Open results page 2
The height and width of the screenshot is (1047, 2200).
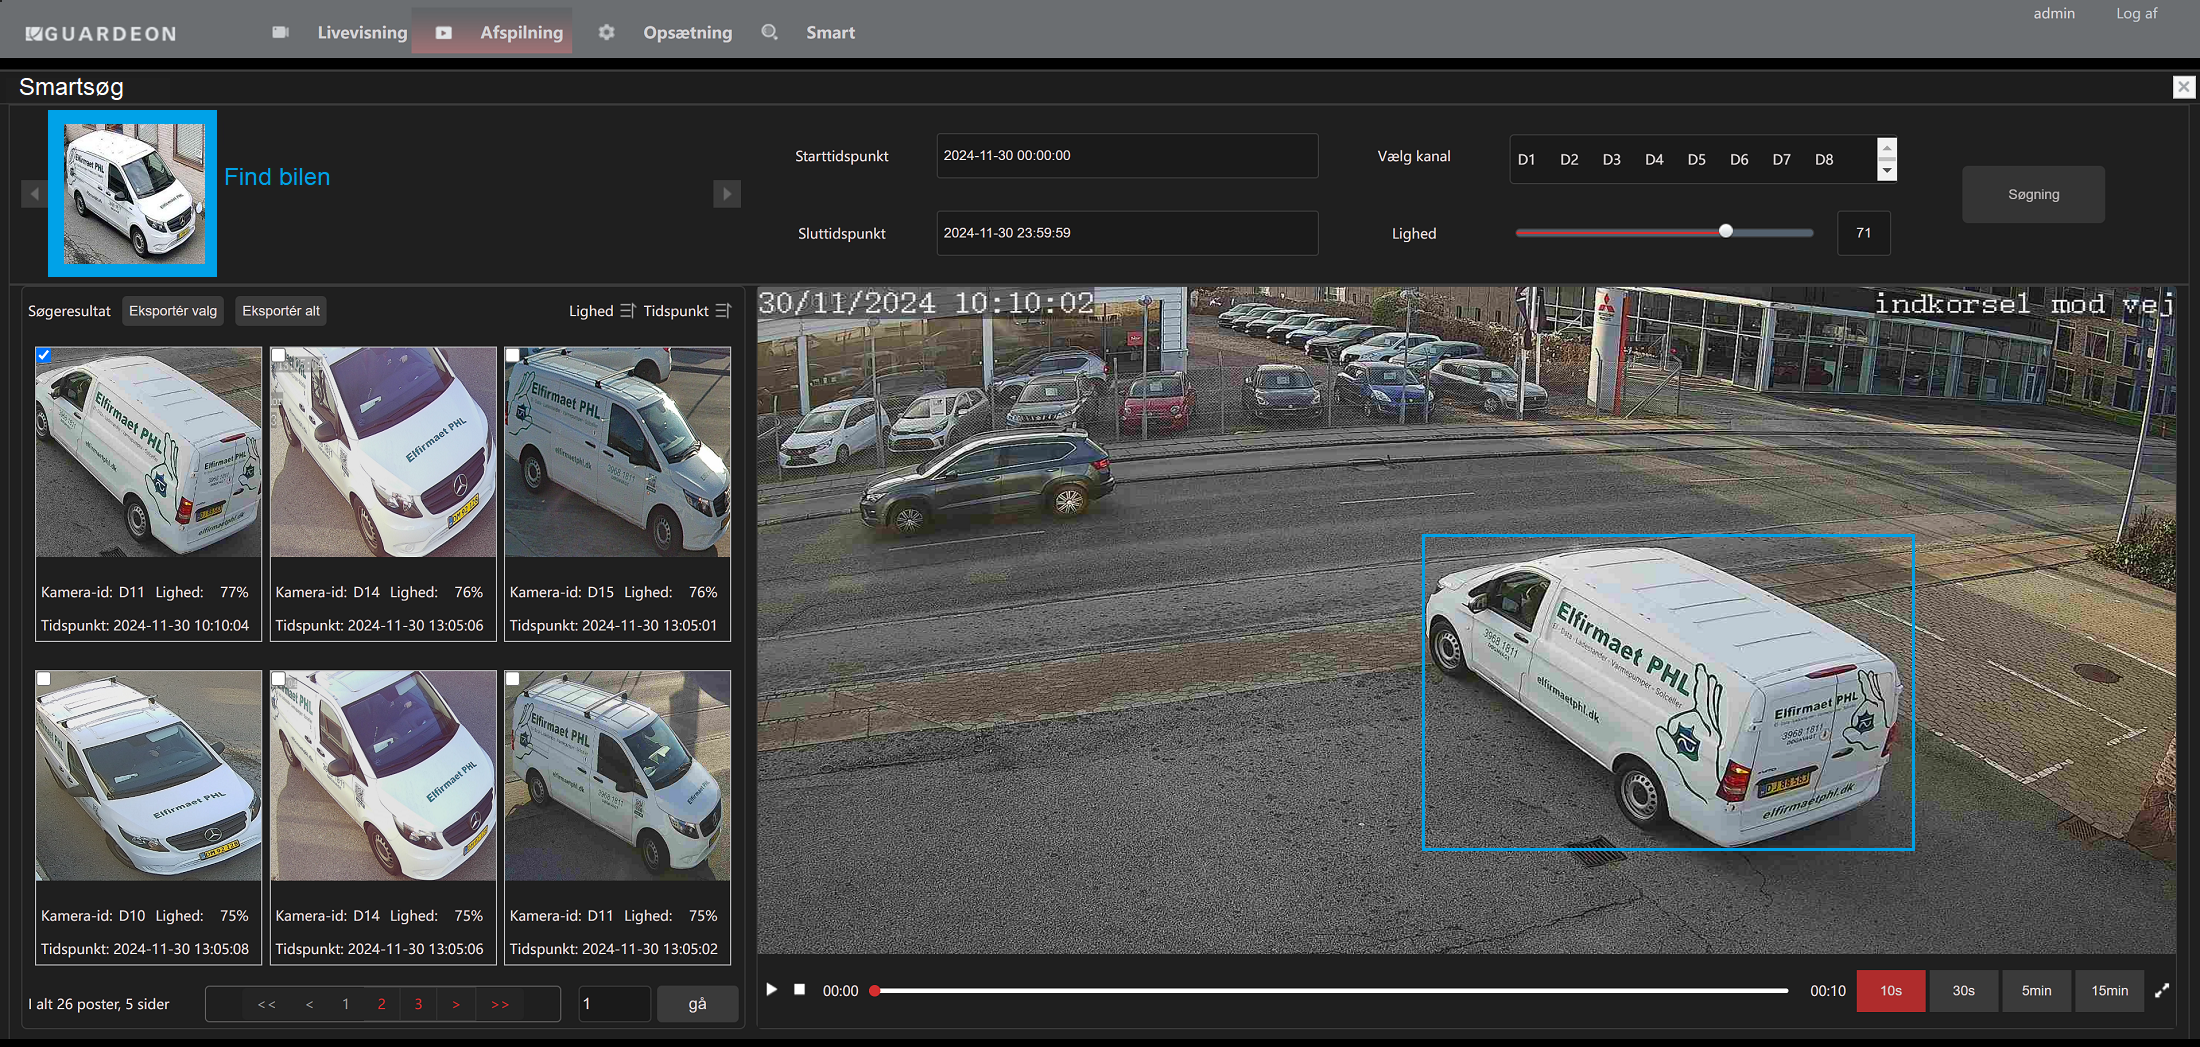click(x=382, y=1004)
